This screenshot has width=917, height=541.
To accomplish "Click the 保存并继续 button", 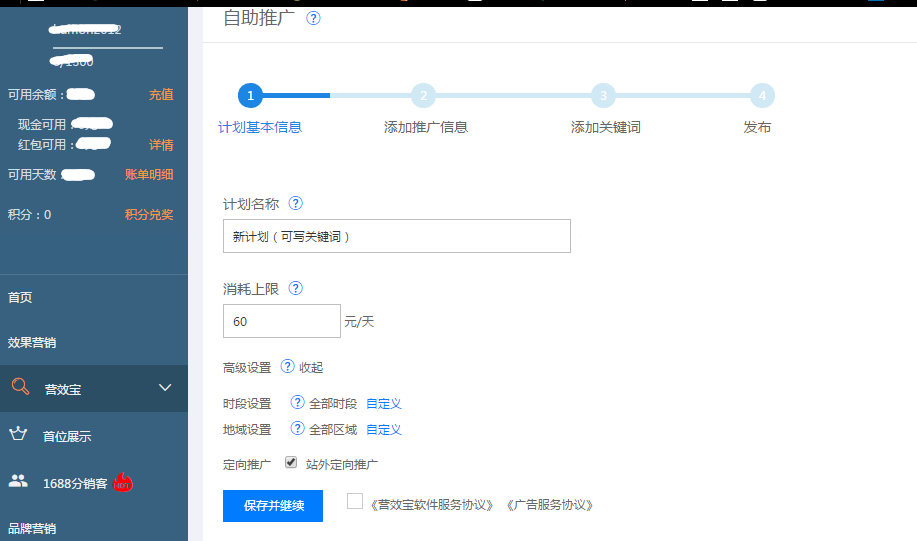I will pyautogui.click(x=272, y=505).
